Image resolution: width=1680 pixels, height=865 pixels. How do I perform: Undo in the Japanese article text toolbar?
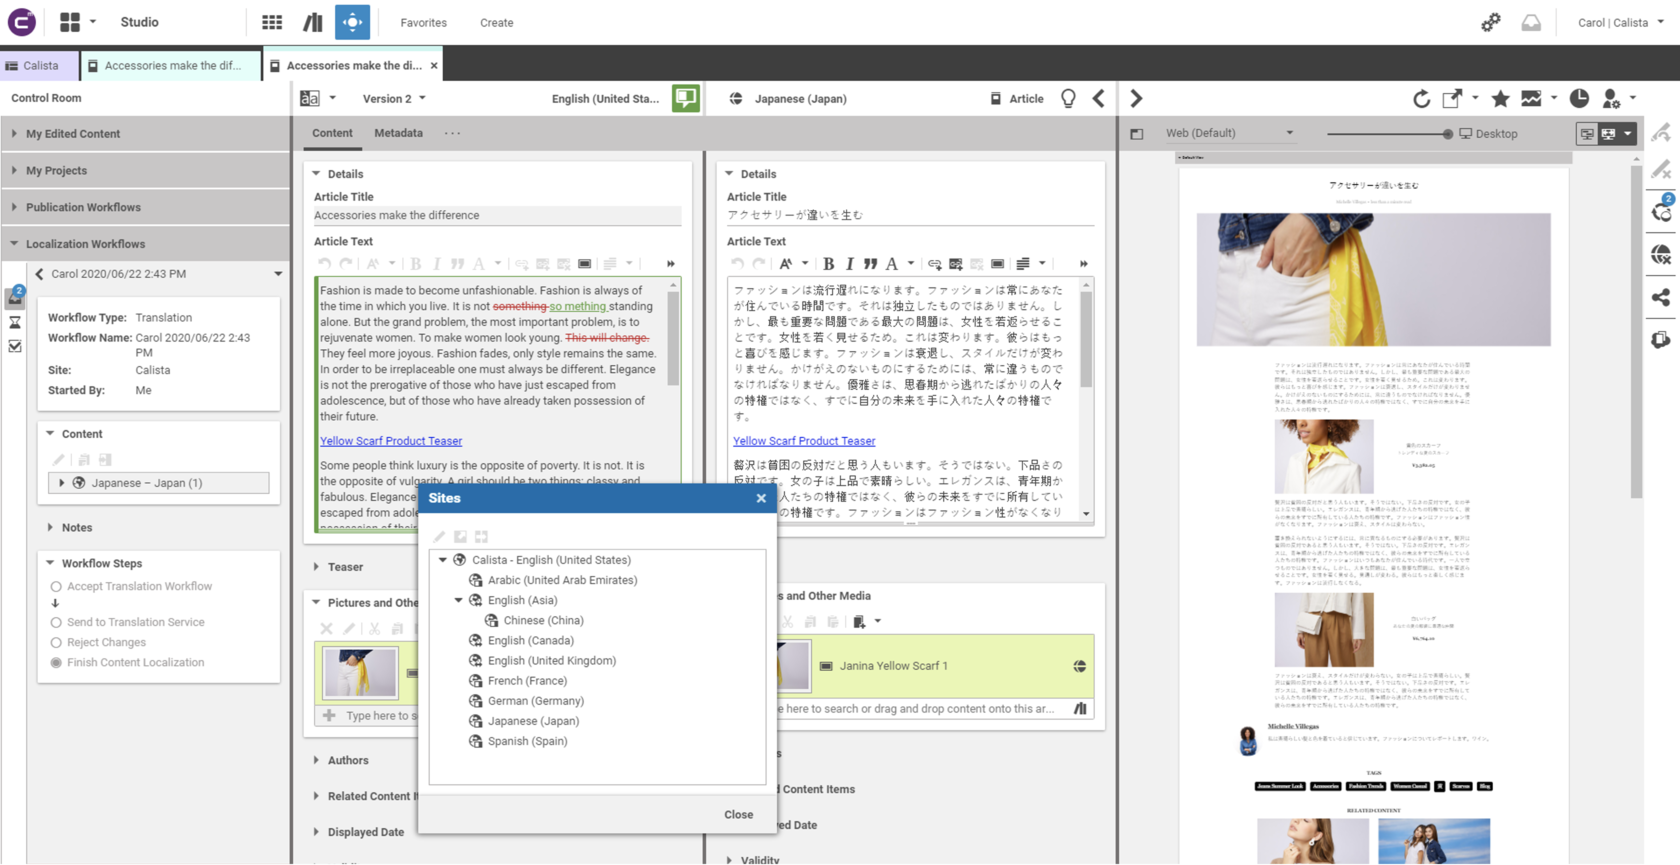[x=737, y=264]
